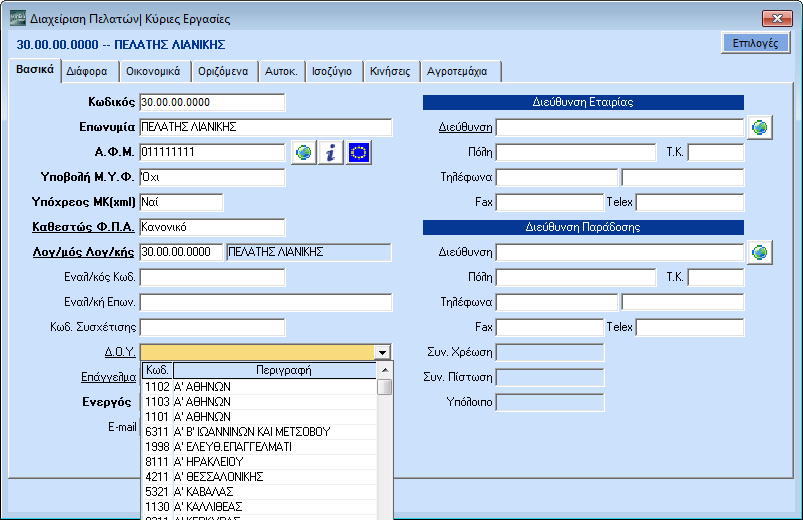This screenshot has width=803, height=520.
Task: Open the Ισοζύγιο tab
Action: (x=332, y=71)
